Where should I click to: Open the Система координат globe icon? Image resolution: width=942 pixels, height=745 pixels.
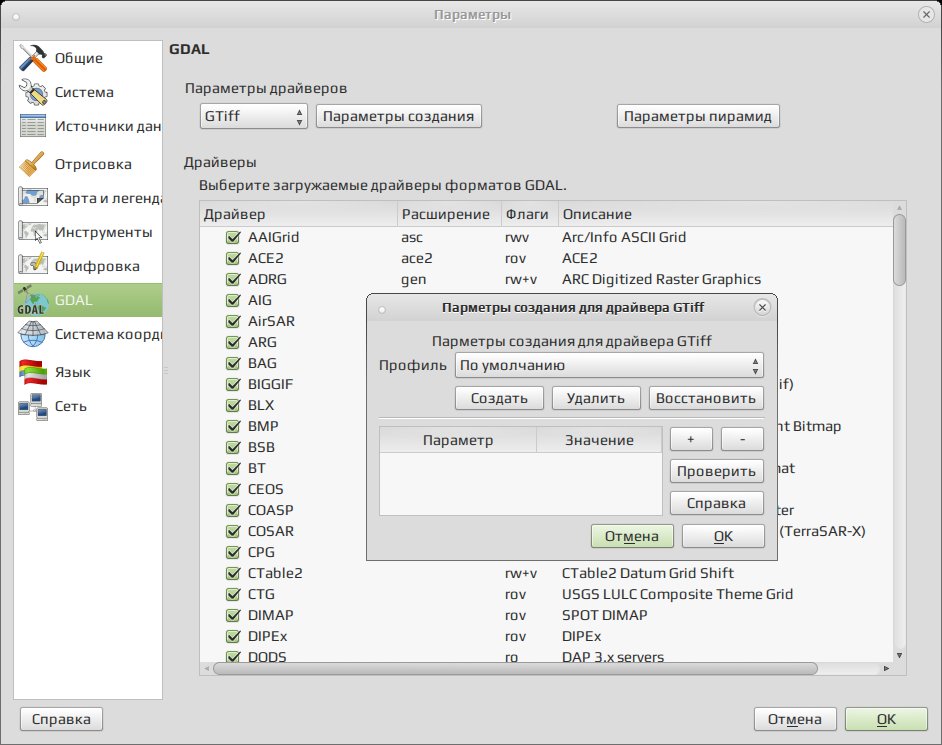32,334
